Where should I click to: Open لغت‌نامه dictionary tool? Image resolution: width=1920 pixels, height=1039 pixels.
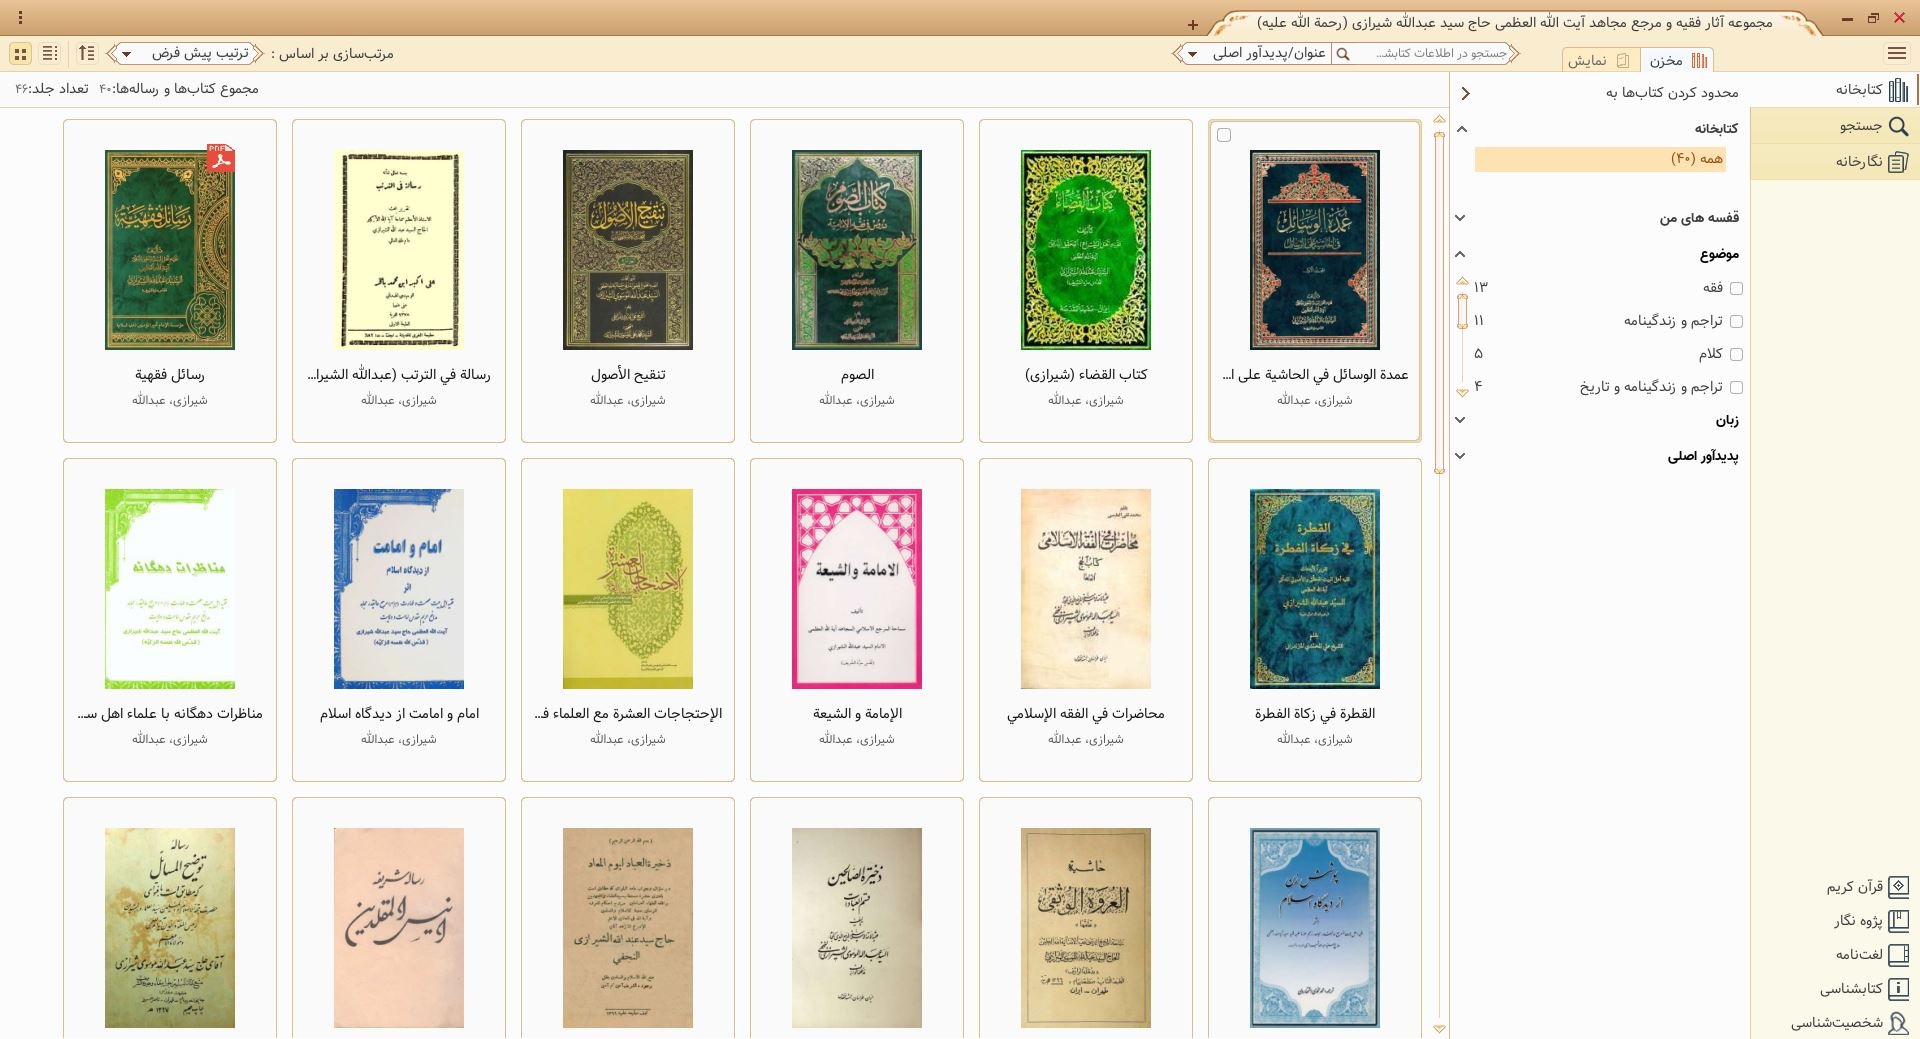pyautogui.click(x=1872, y=954)
